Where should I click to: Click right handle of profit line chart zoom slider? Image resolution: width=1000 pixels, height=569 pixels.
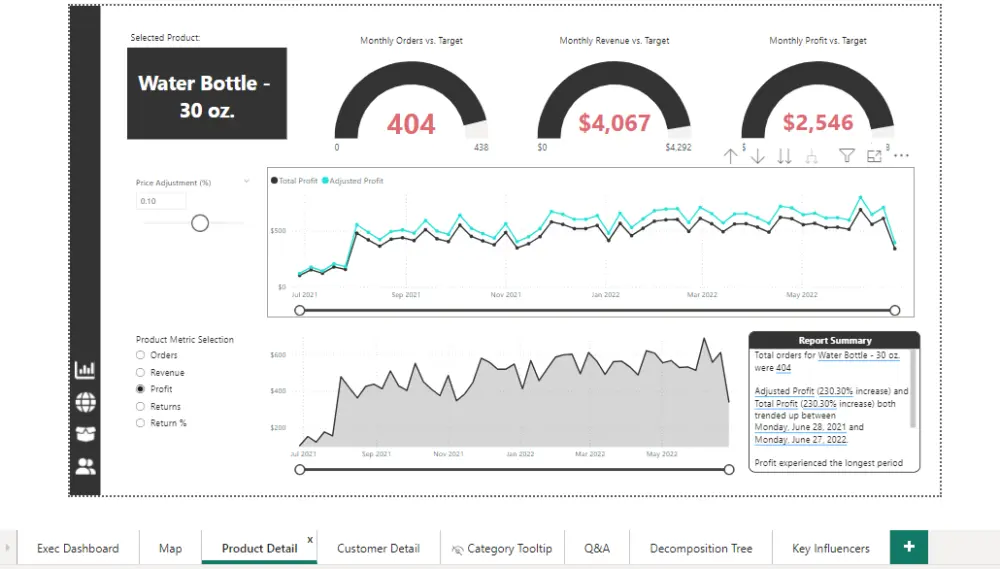[x=895, y=310]
